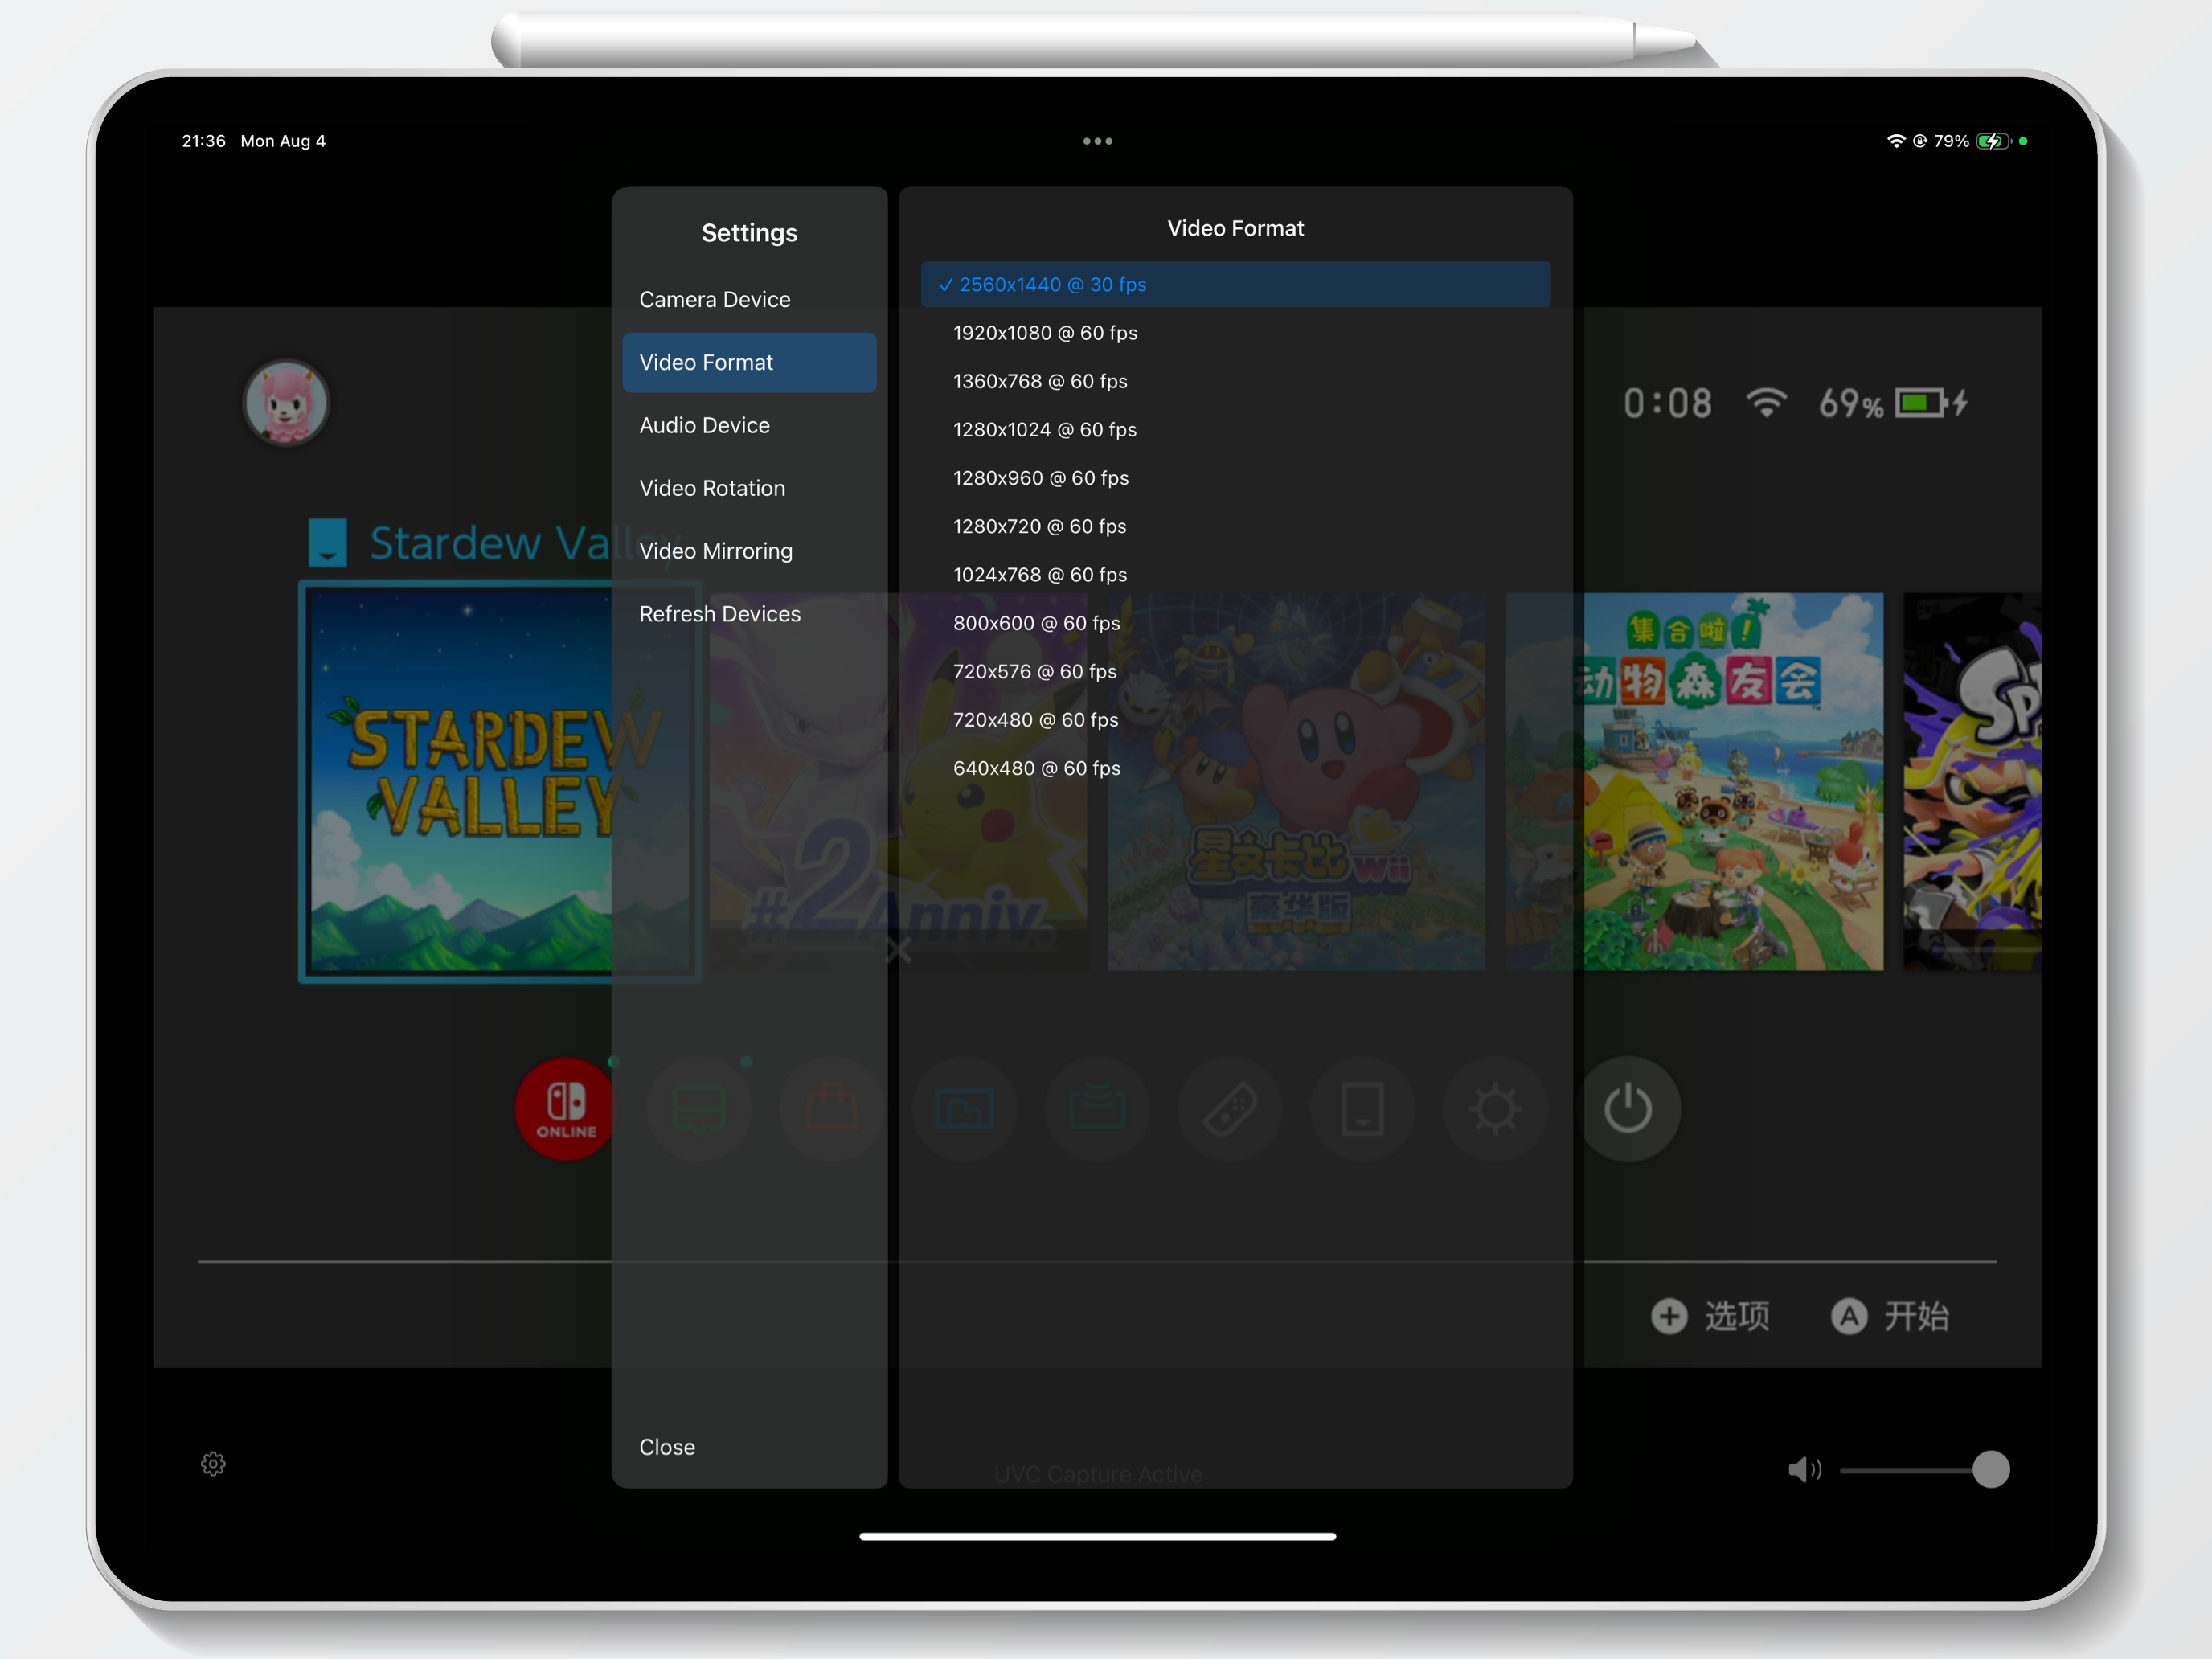Tap the iPad battery status icon
The image size is (2212, 1659).
[x=1993, y=141]
